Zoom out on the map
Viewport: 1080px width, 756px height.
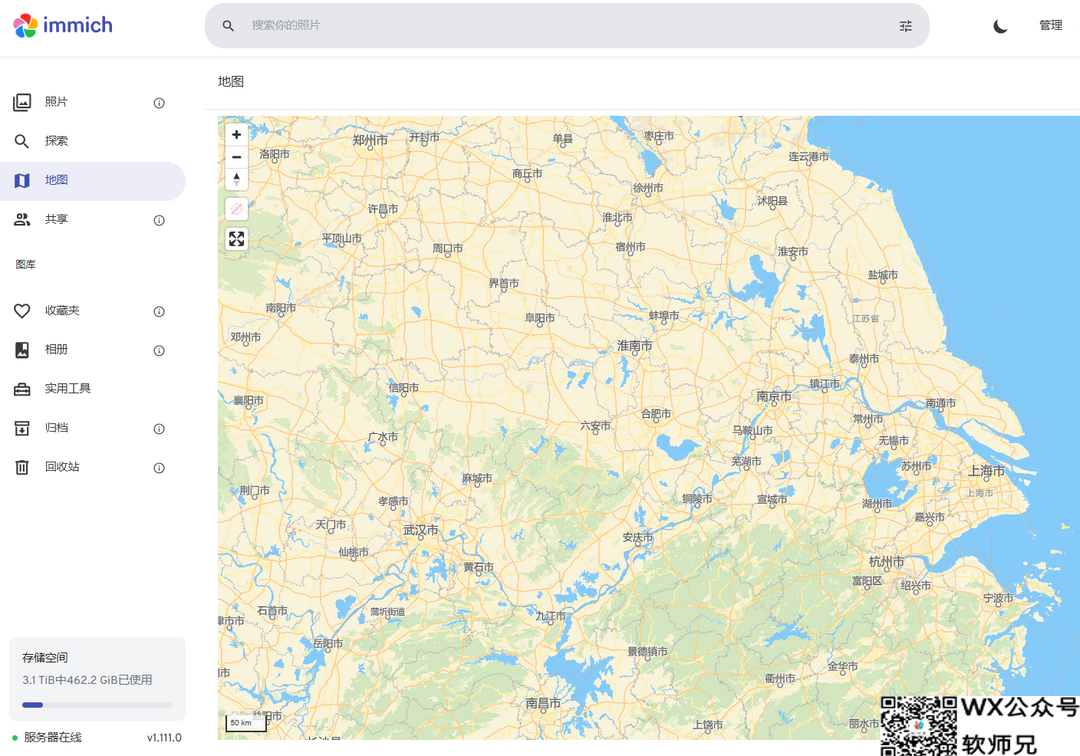pos(236,157)
